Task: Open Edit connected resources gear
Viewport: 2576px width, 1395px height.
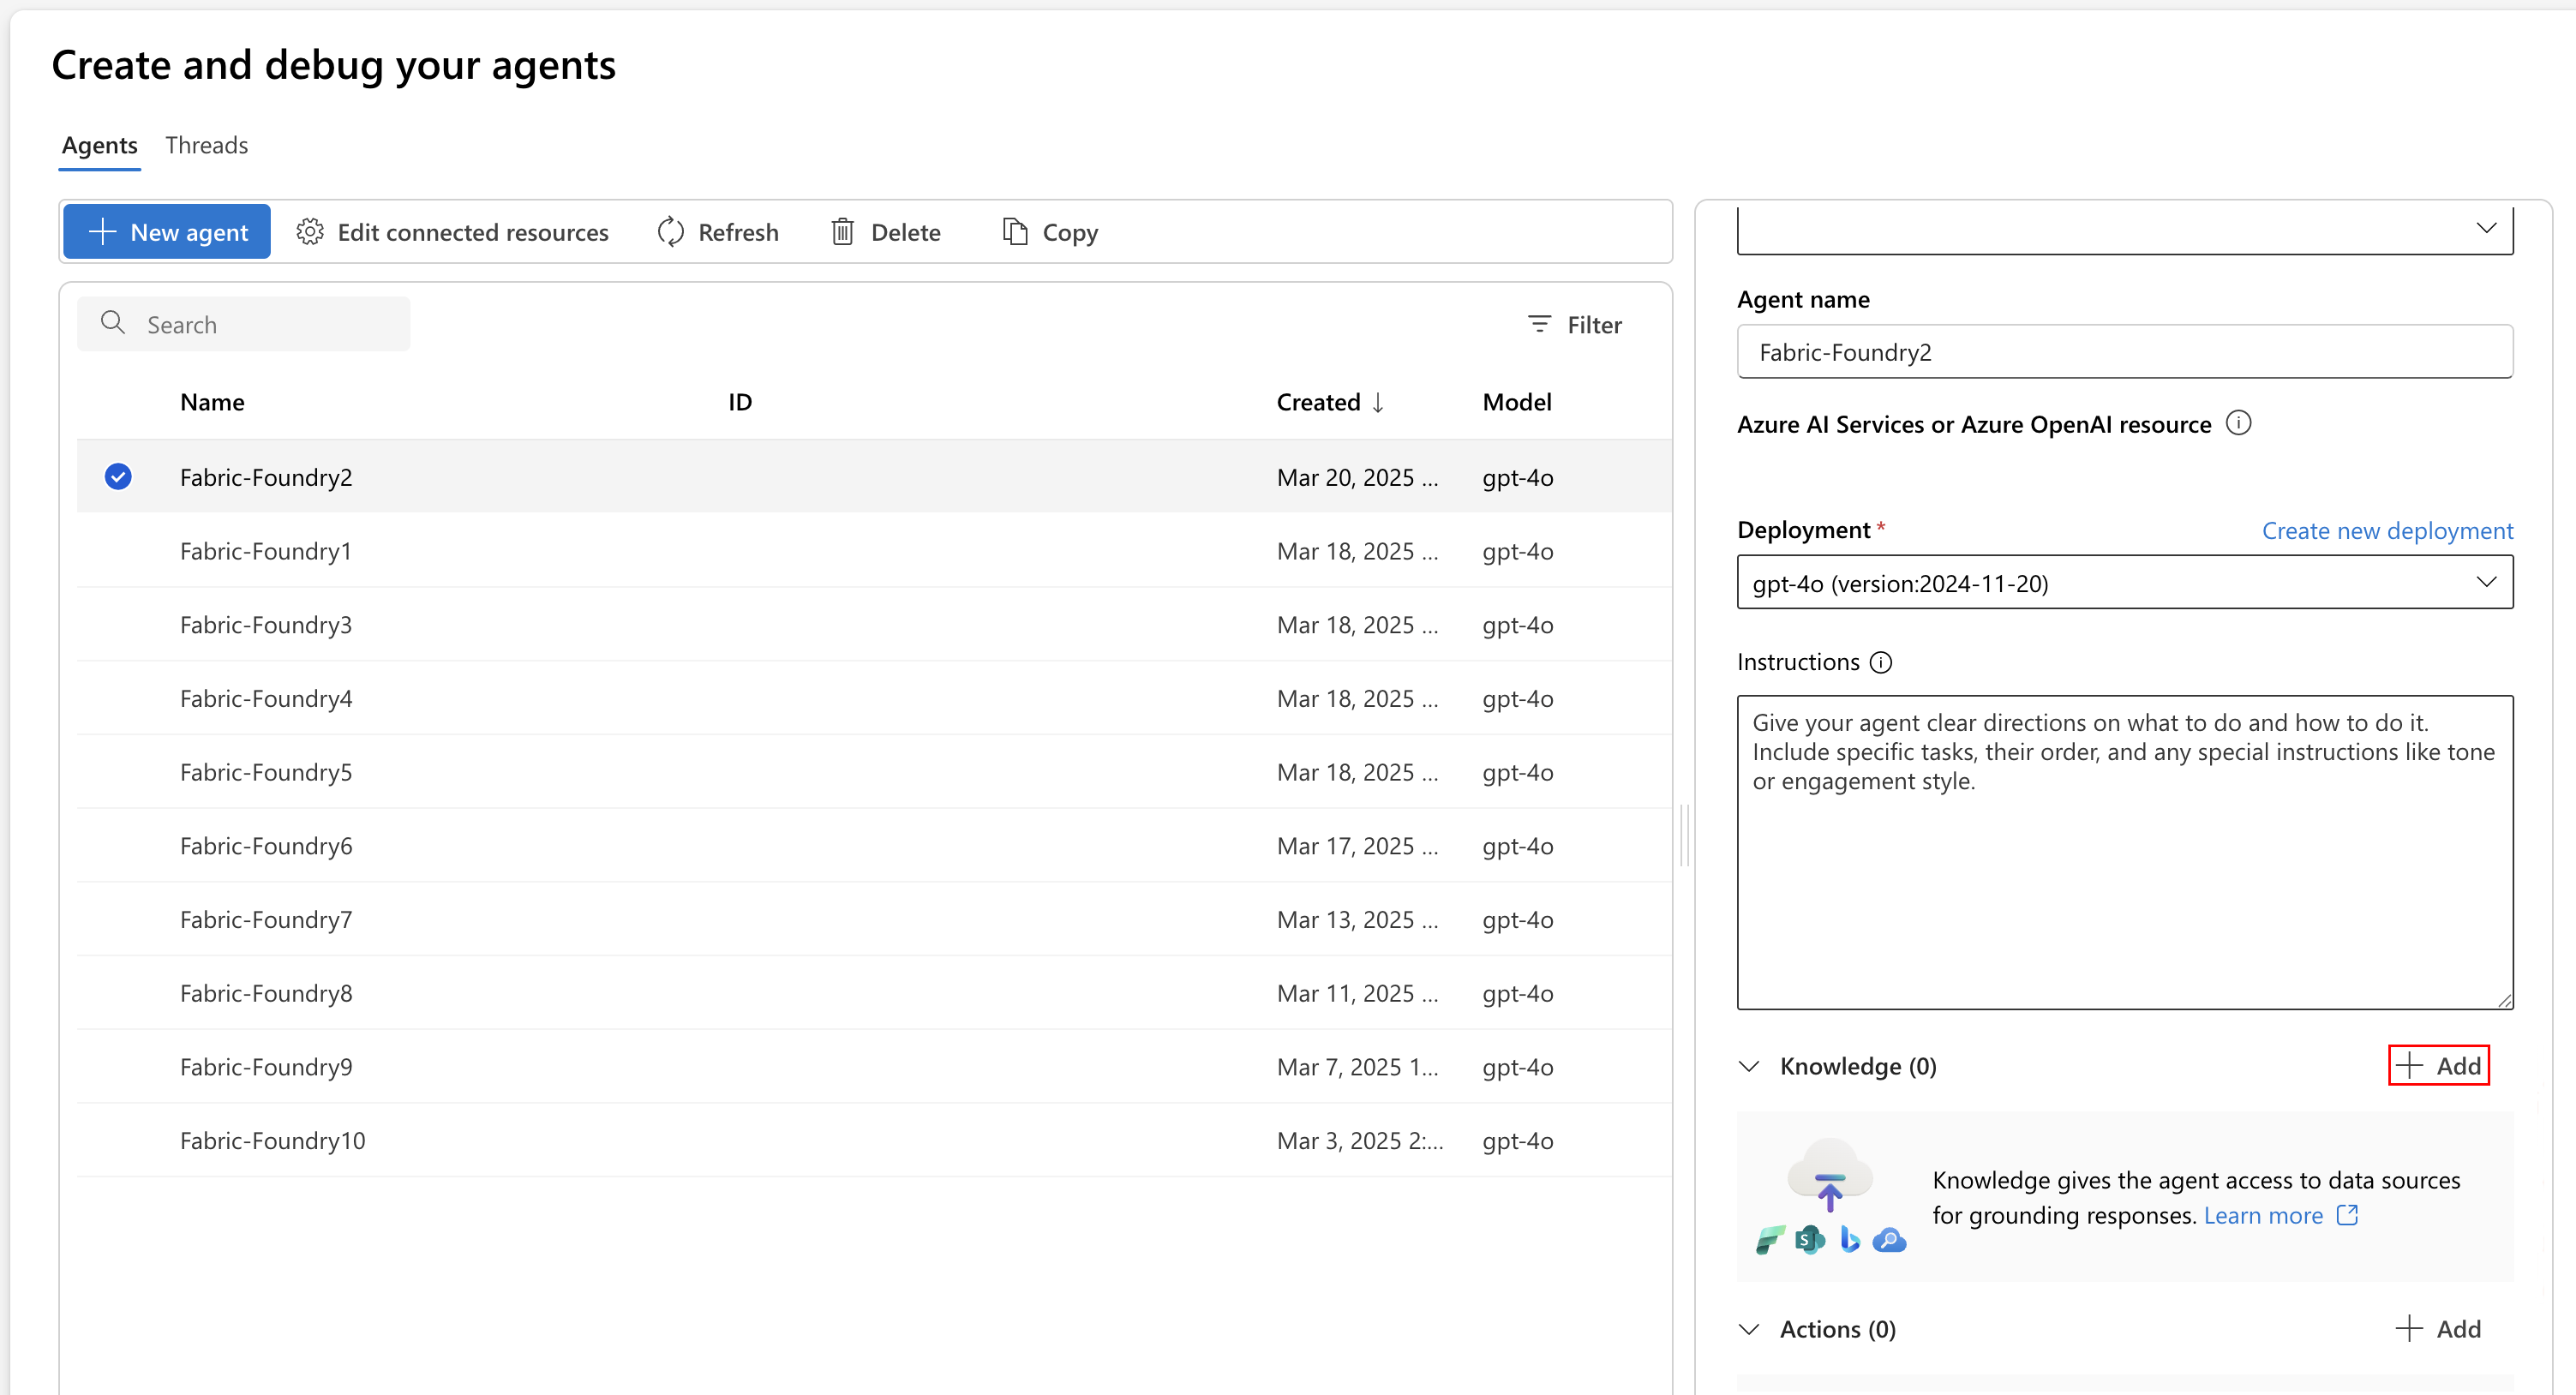Action: tap(310, 232)
